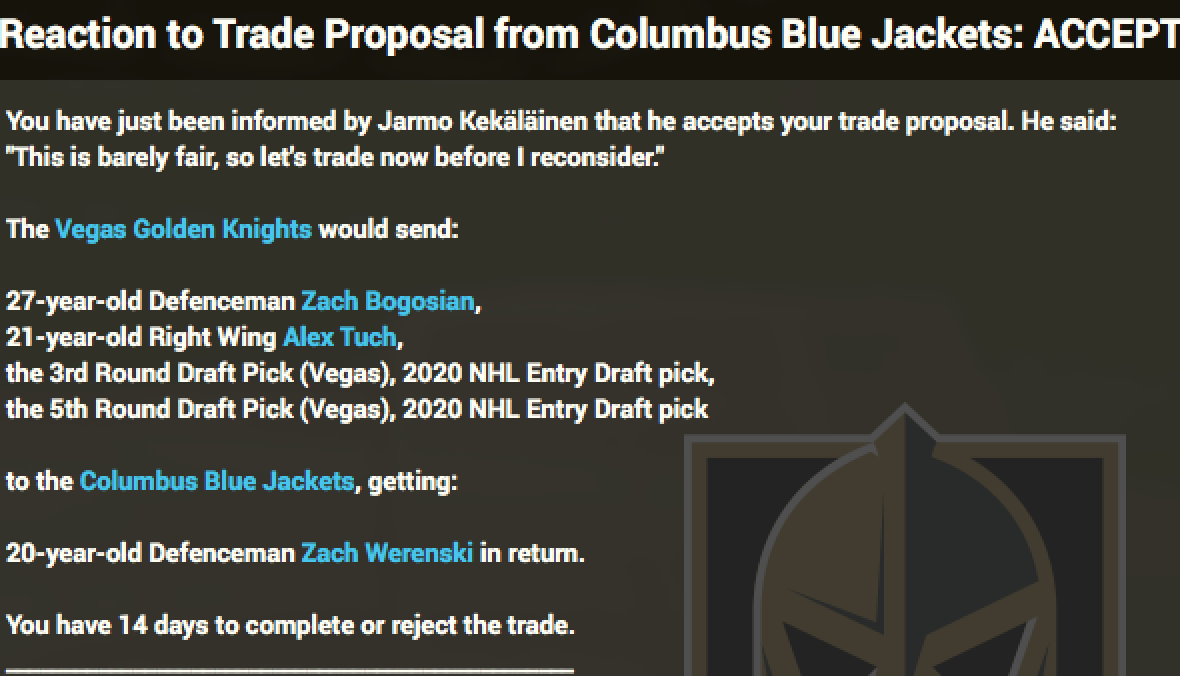This screenshot has height=676, width=1180.
Task: Click the "getting:" text after Blue Jackets
Action: [412, 481]
